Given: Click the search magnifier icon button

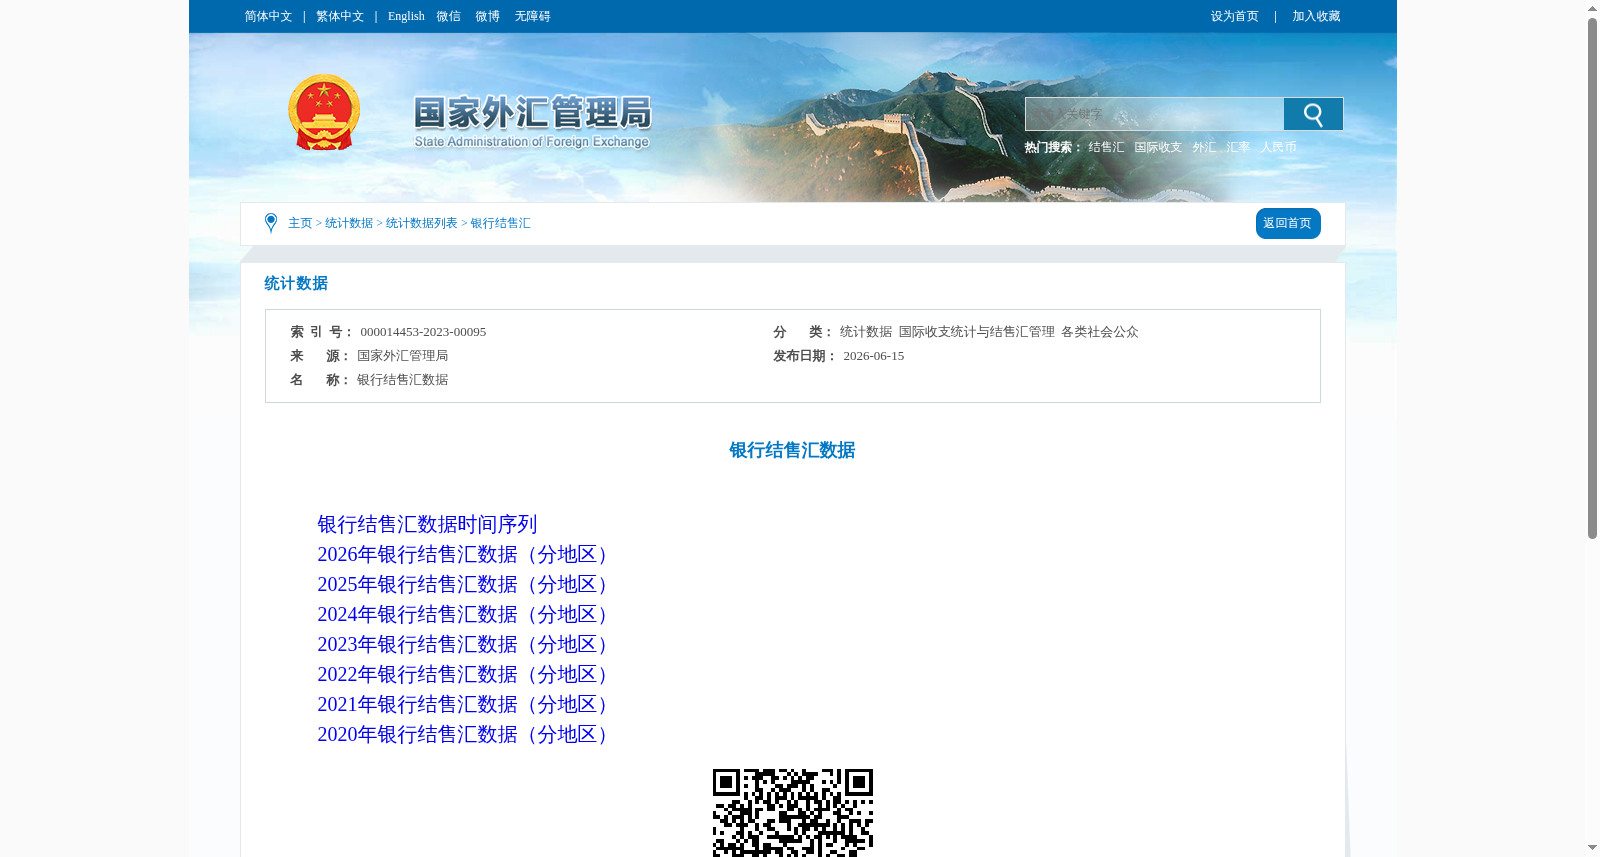Looking at the screenshot, I should (x=1313, y=114).
